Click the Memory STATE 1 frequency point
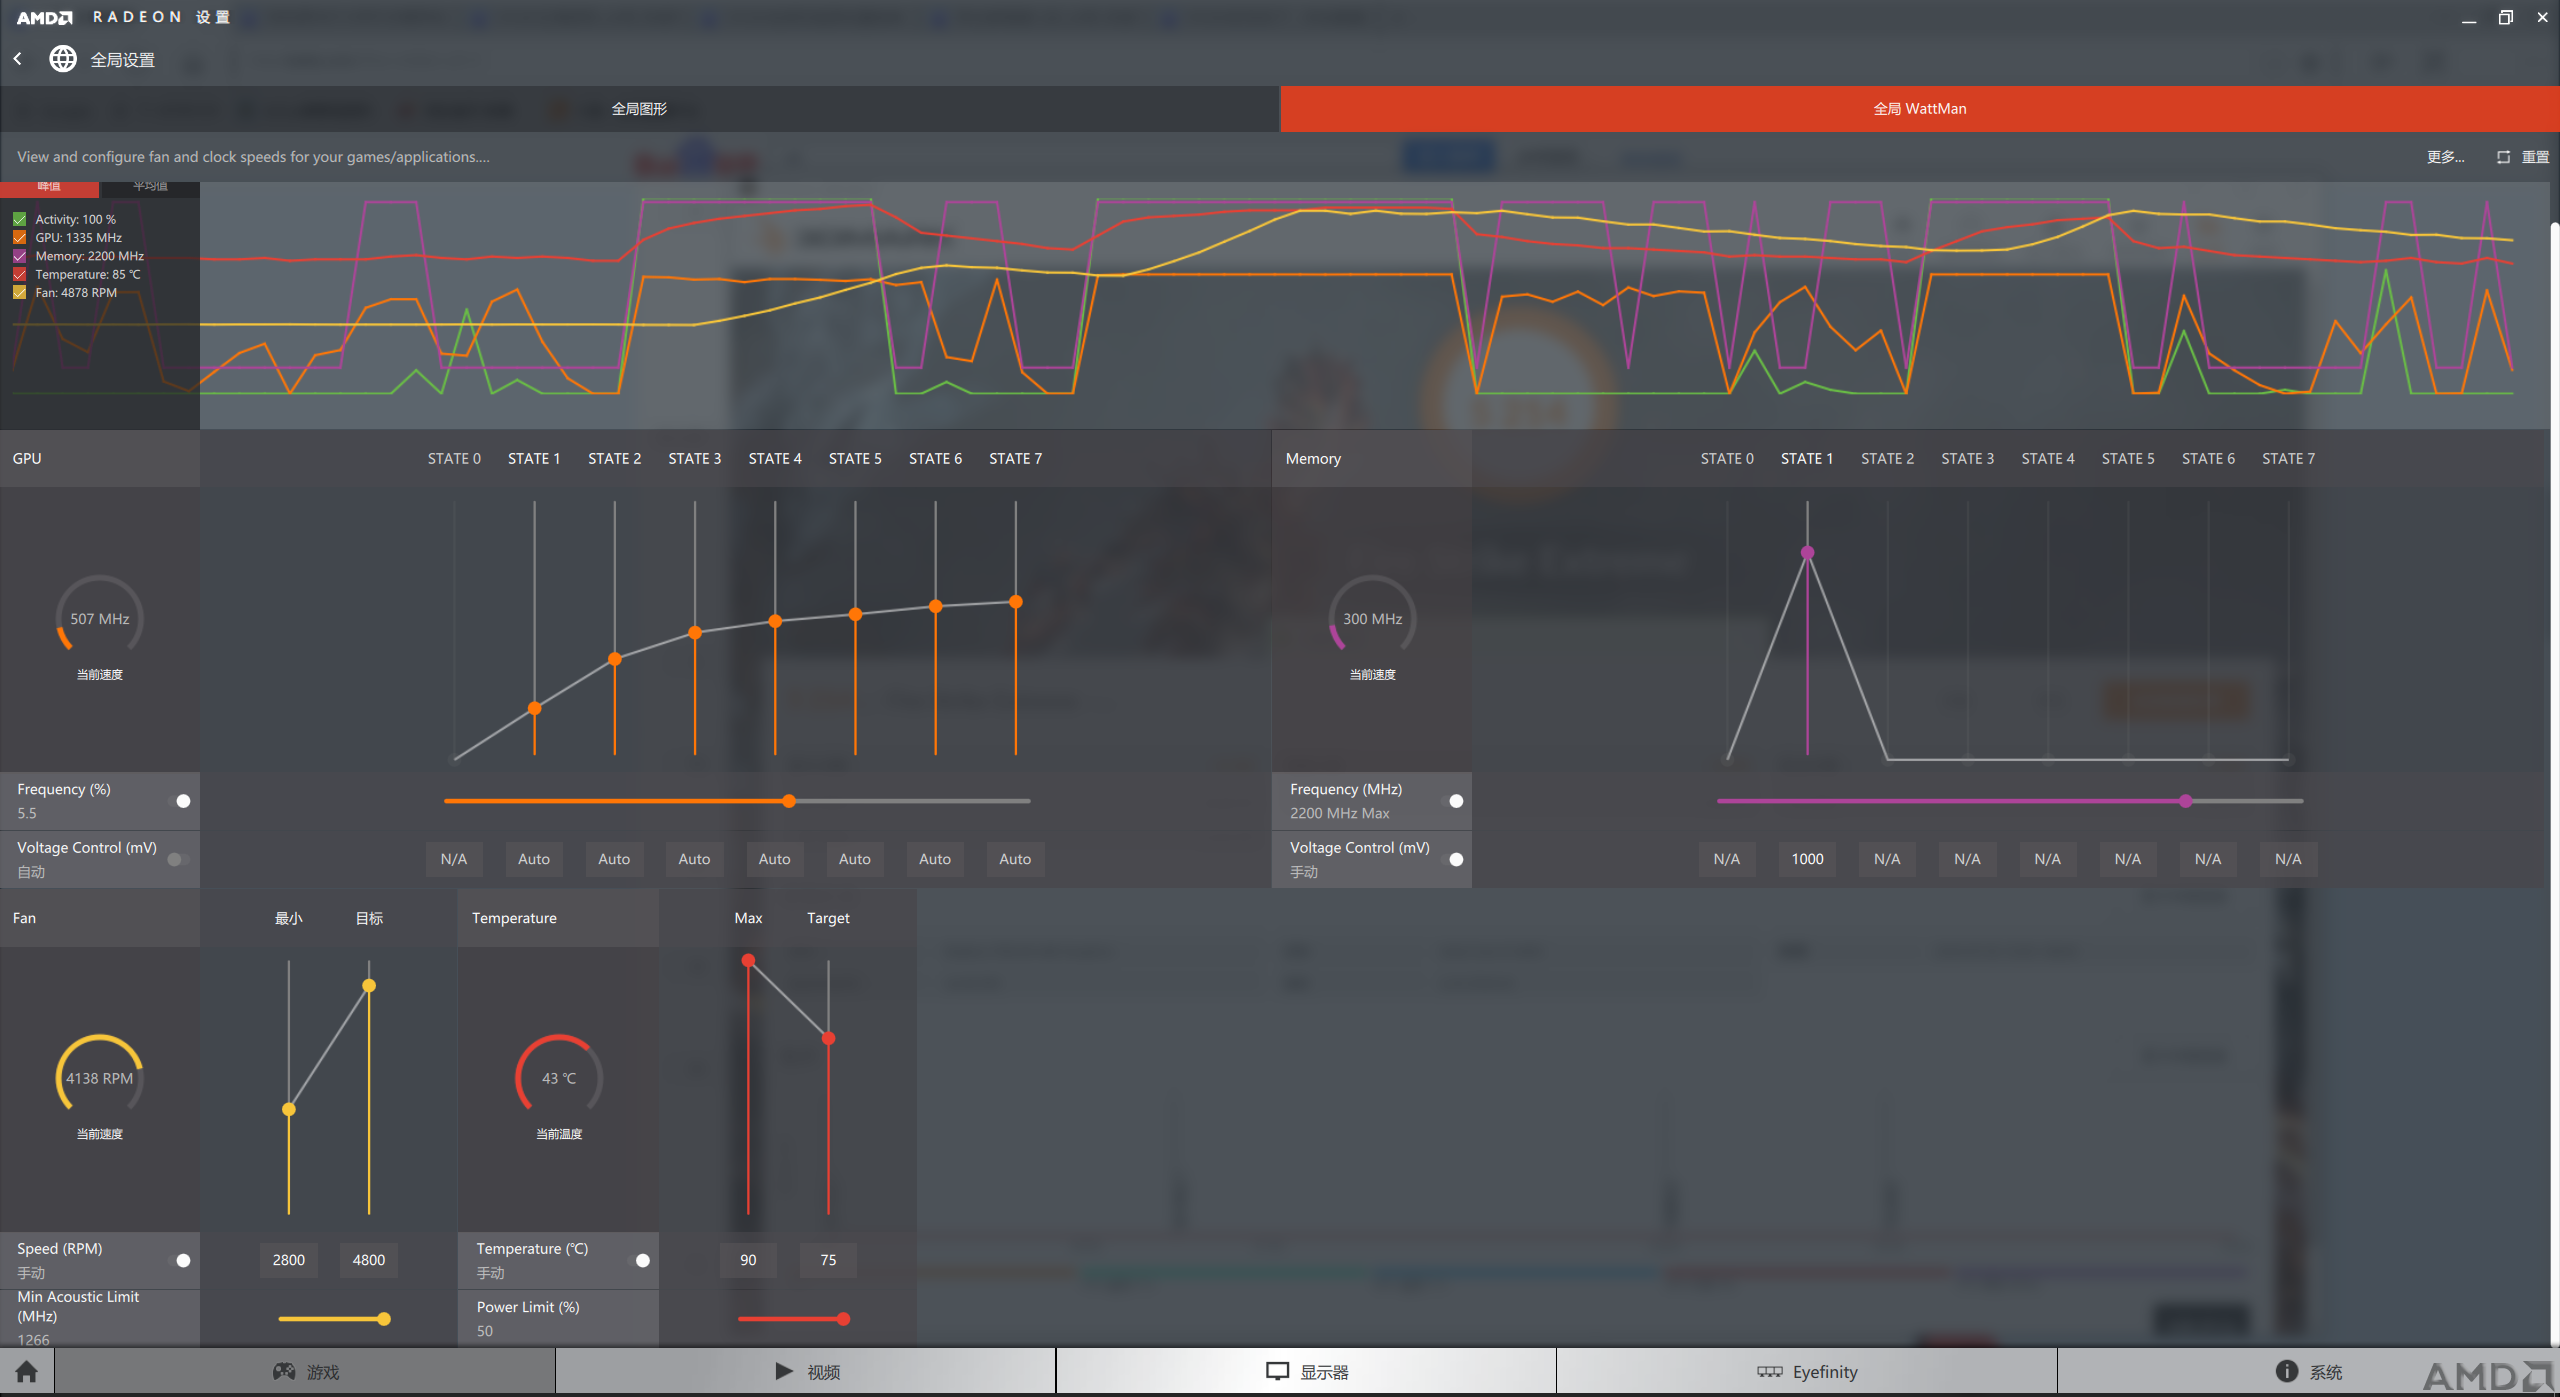2560x1397 pixels. tap(1808, 552)
